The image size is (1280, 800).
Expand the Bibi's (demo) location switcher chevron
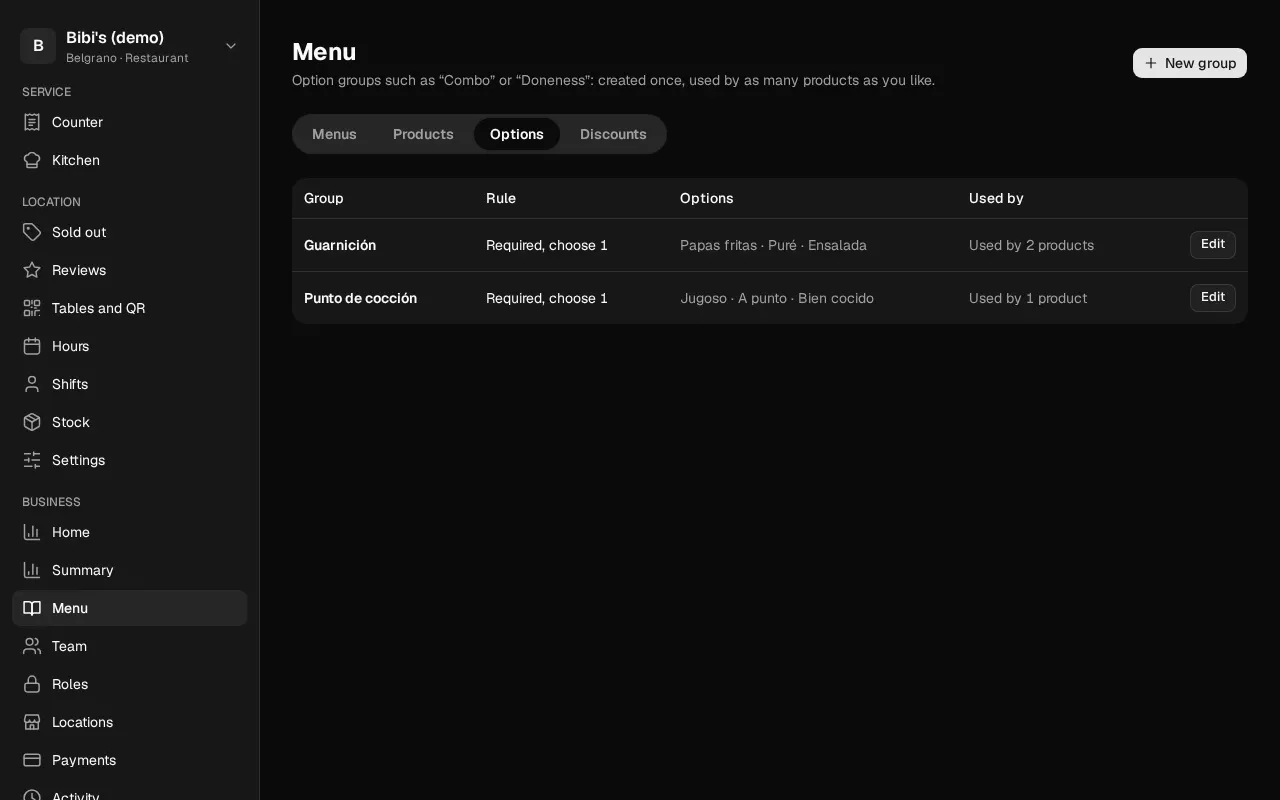coord(231,46)
